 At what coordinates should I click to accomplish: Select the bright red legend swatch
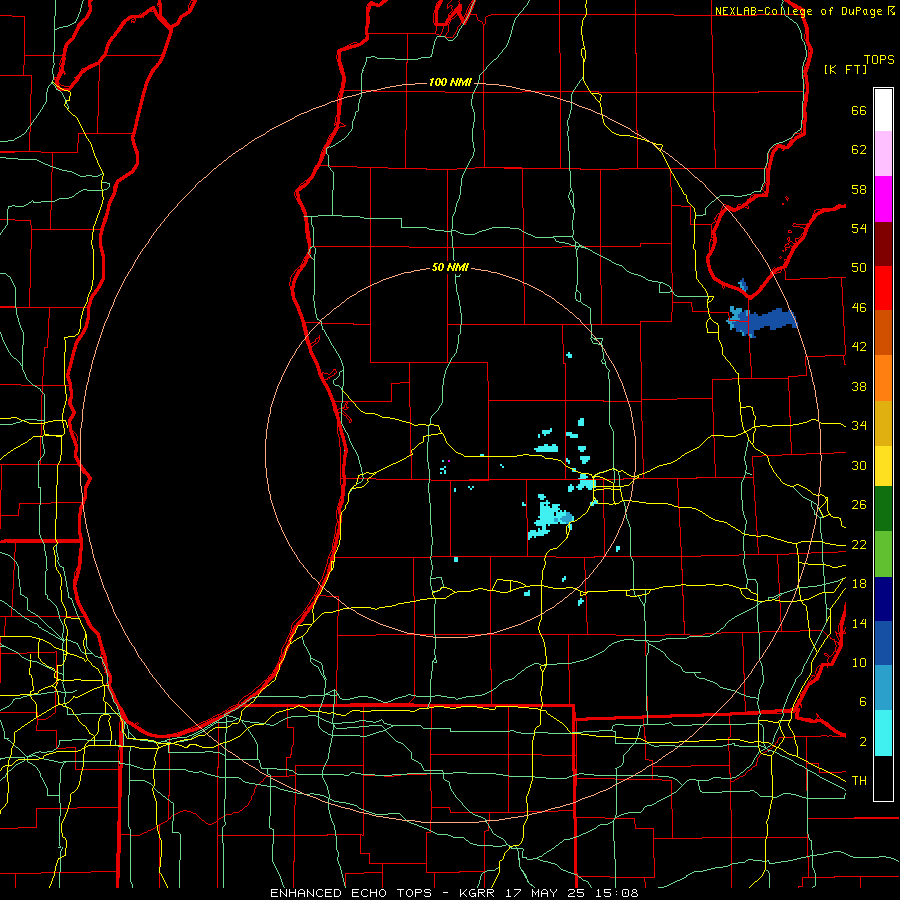click(883, 288)
